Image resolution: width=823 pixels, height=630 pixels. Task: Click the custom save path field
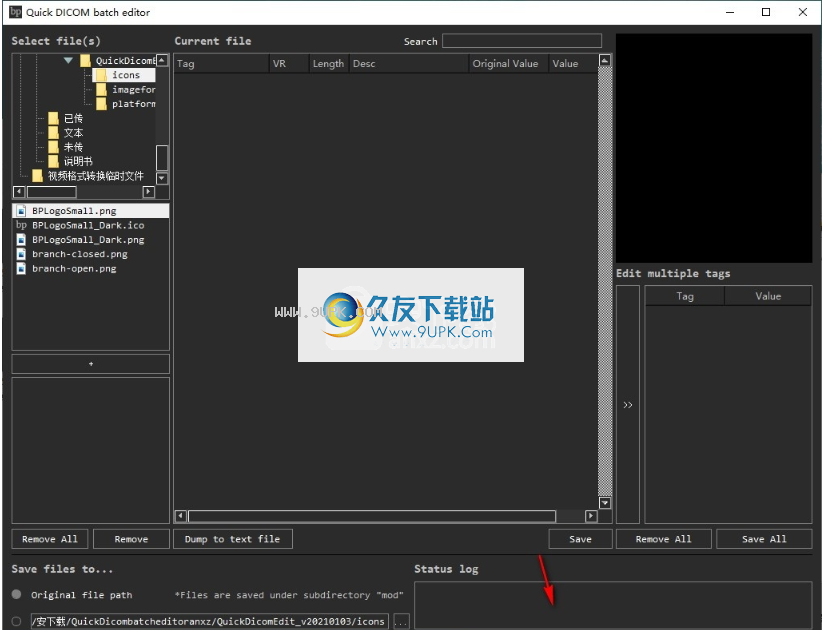point(209,622)
